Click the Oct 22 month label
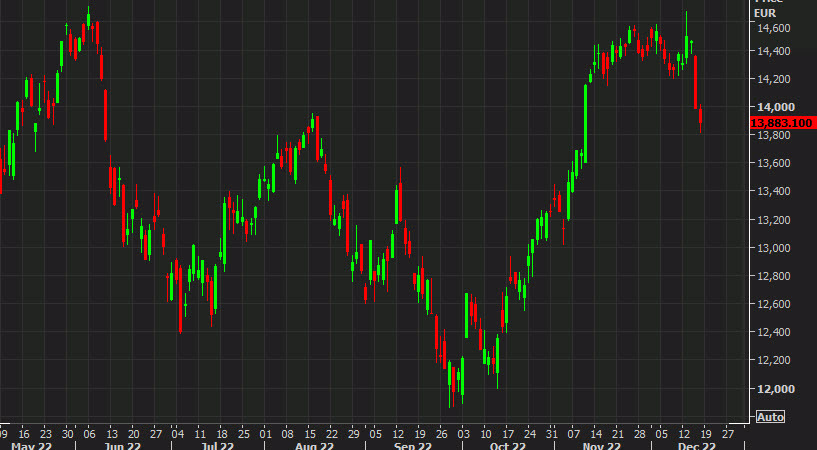 tap(508, 446)
